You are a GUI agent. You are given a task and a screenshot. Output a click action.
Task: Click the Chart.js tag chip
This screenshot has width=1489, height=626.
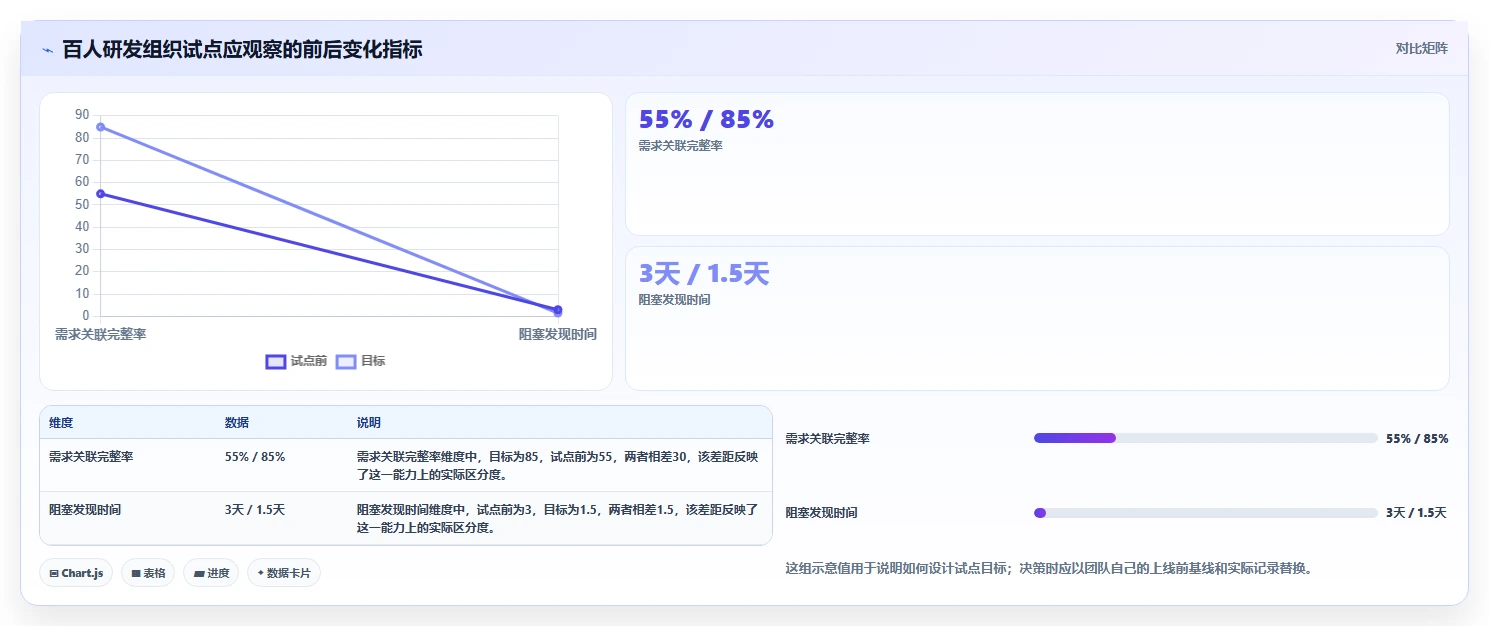(77, 573)
